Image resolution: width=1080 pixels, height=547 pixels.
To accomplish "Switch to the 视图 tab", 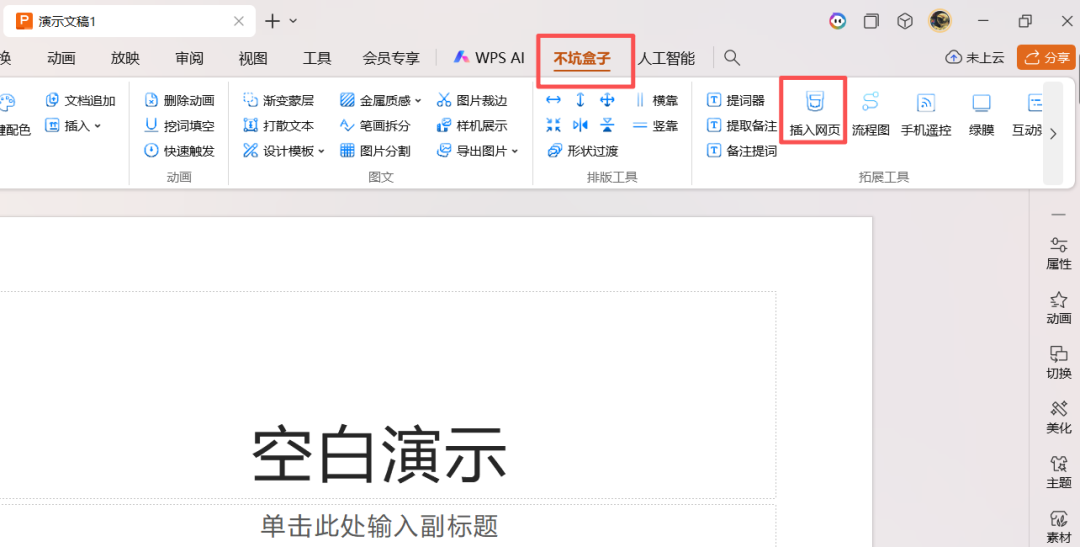I will [x=253, y=59].
